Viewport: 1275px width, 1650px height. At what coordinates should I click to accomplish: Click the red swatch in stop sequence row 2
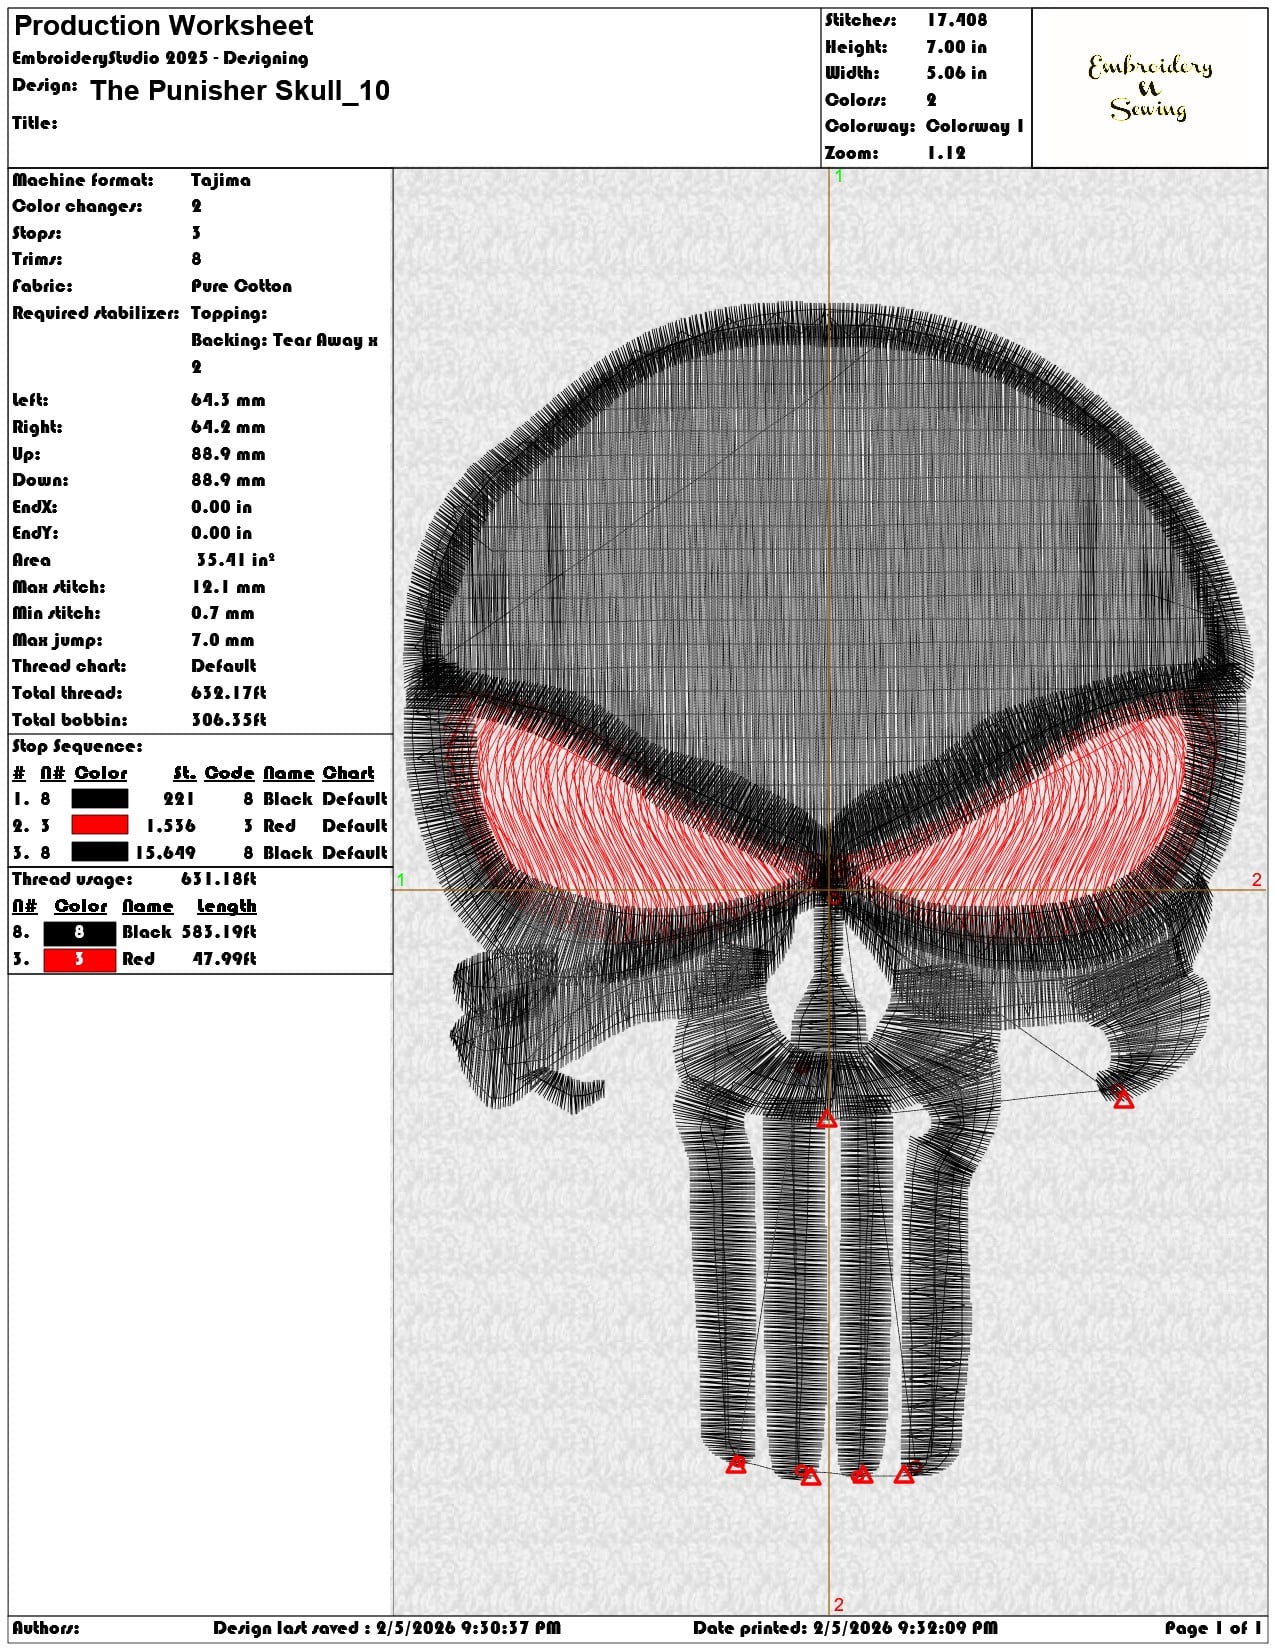100,825
